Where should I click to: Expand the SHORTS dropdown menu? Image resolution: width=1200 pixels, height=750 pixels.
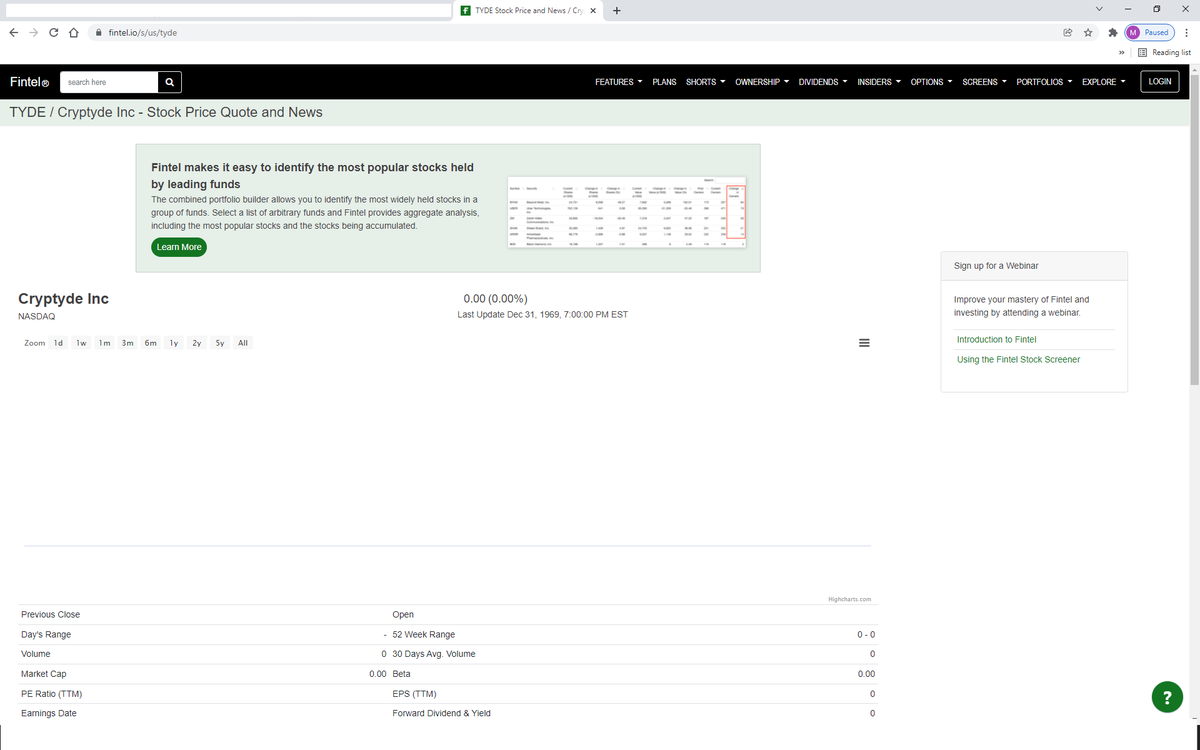coord(705,82)
